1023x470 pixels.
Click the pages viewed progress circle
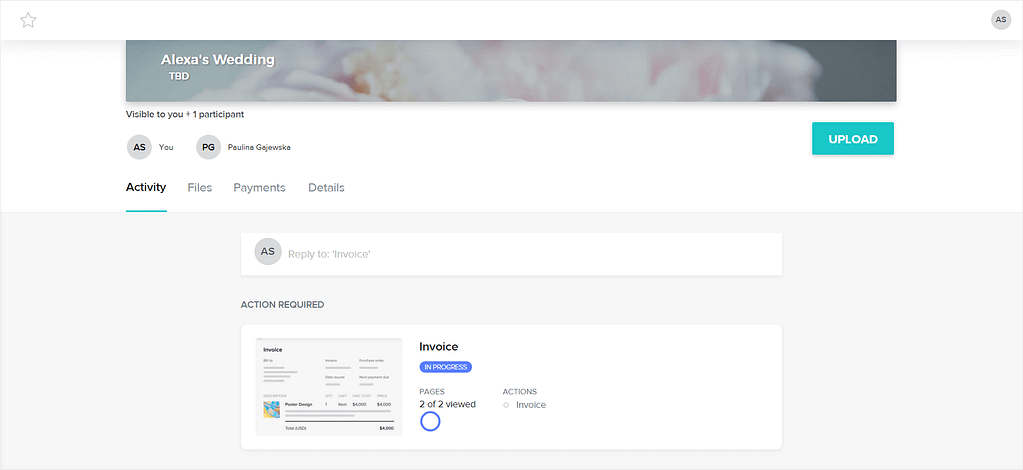coord(430,422)
